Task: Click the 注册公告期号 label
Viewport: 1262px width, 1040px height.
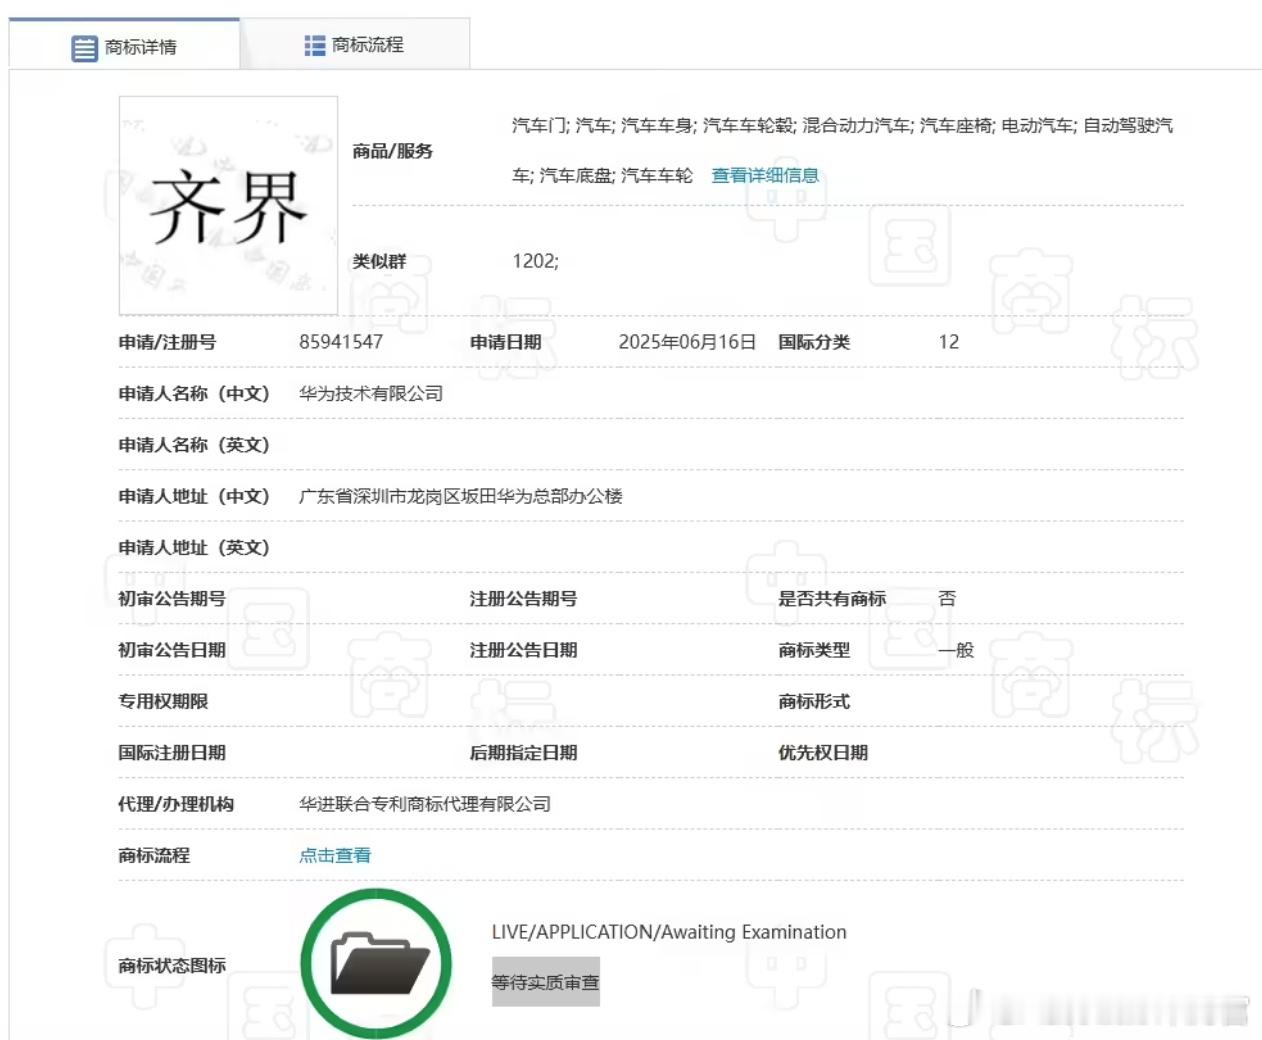Action: pyautogui.click(x=523, y=599)
